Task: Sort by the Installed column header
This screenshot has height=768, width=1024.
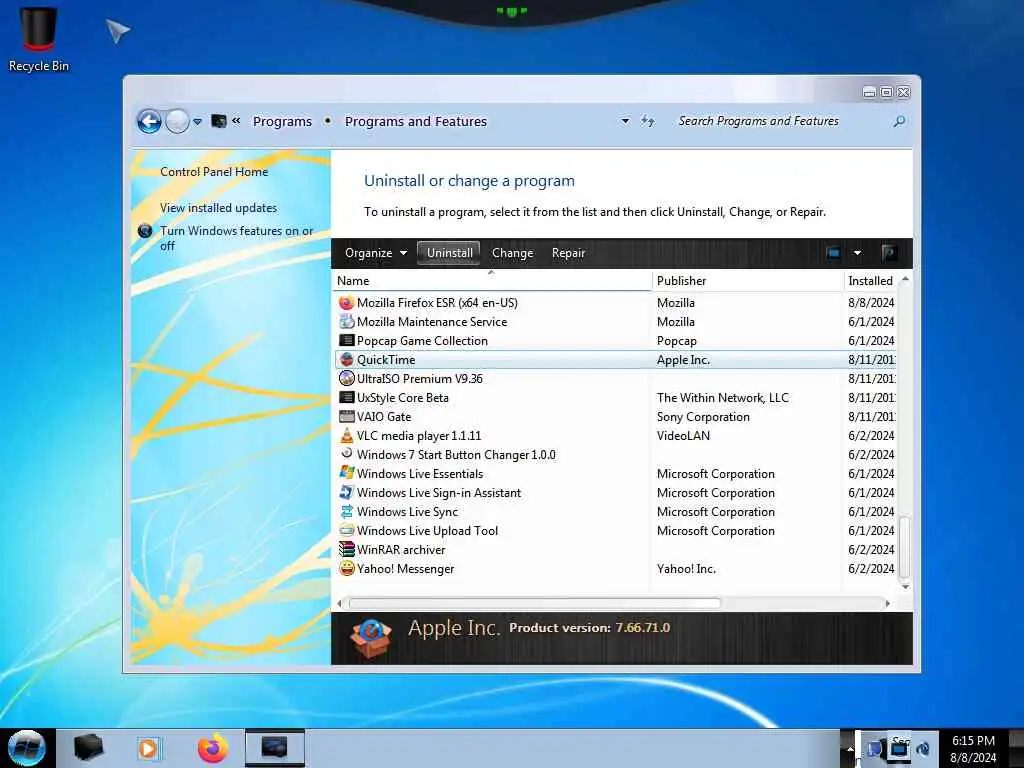Action: pos(872,281)
